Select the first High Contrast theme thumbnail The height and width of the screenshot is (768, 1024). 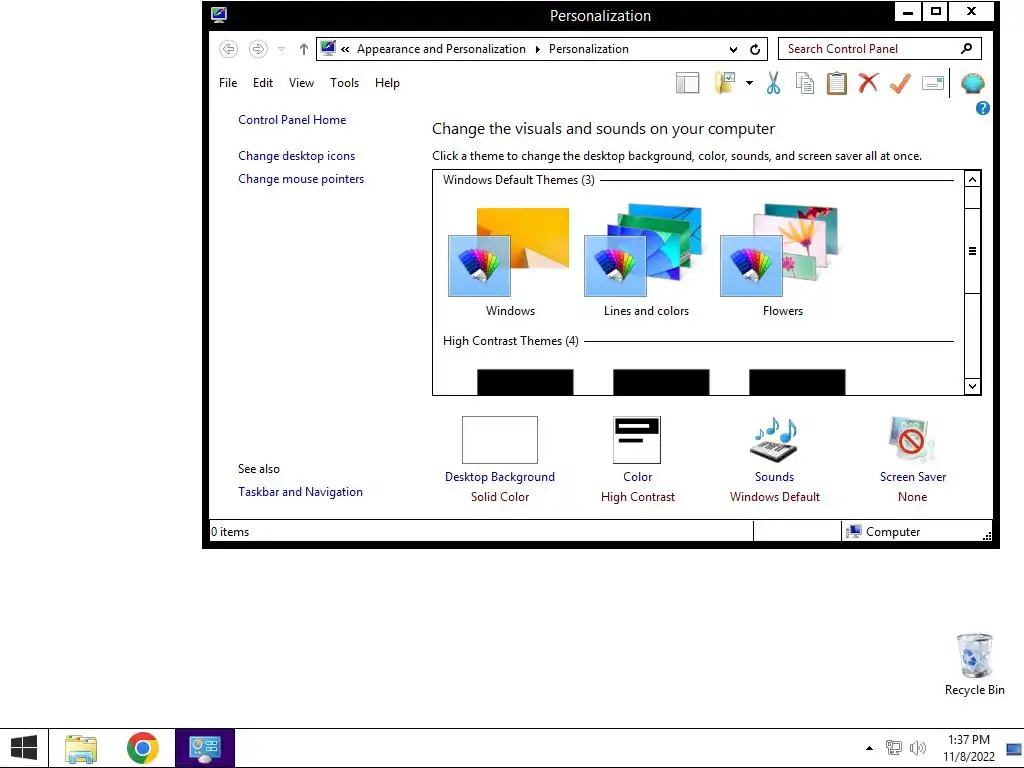525,382
